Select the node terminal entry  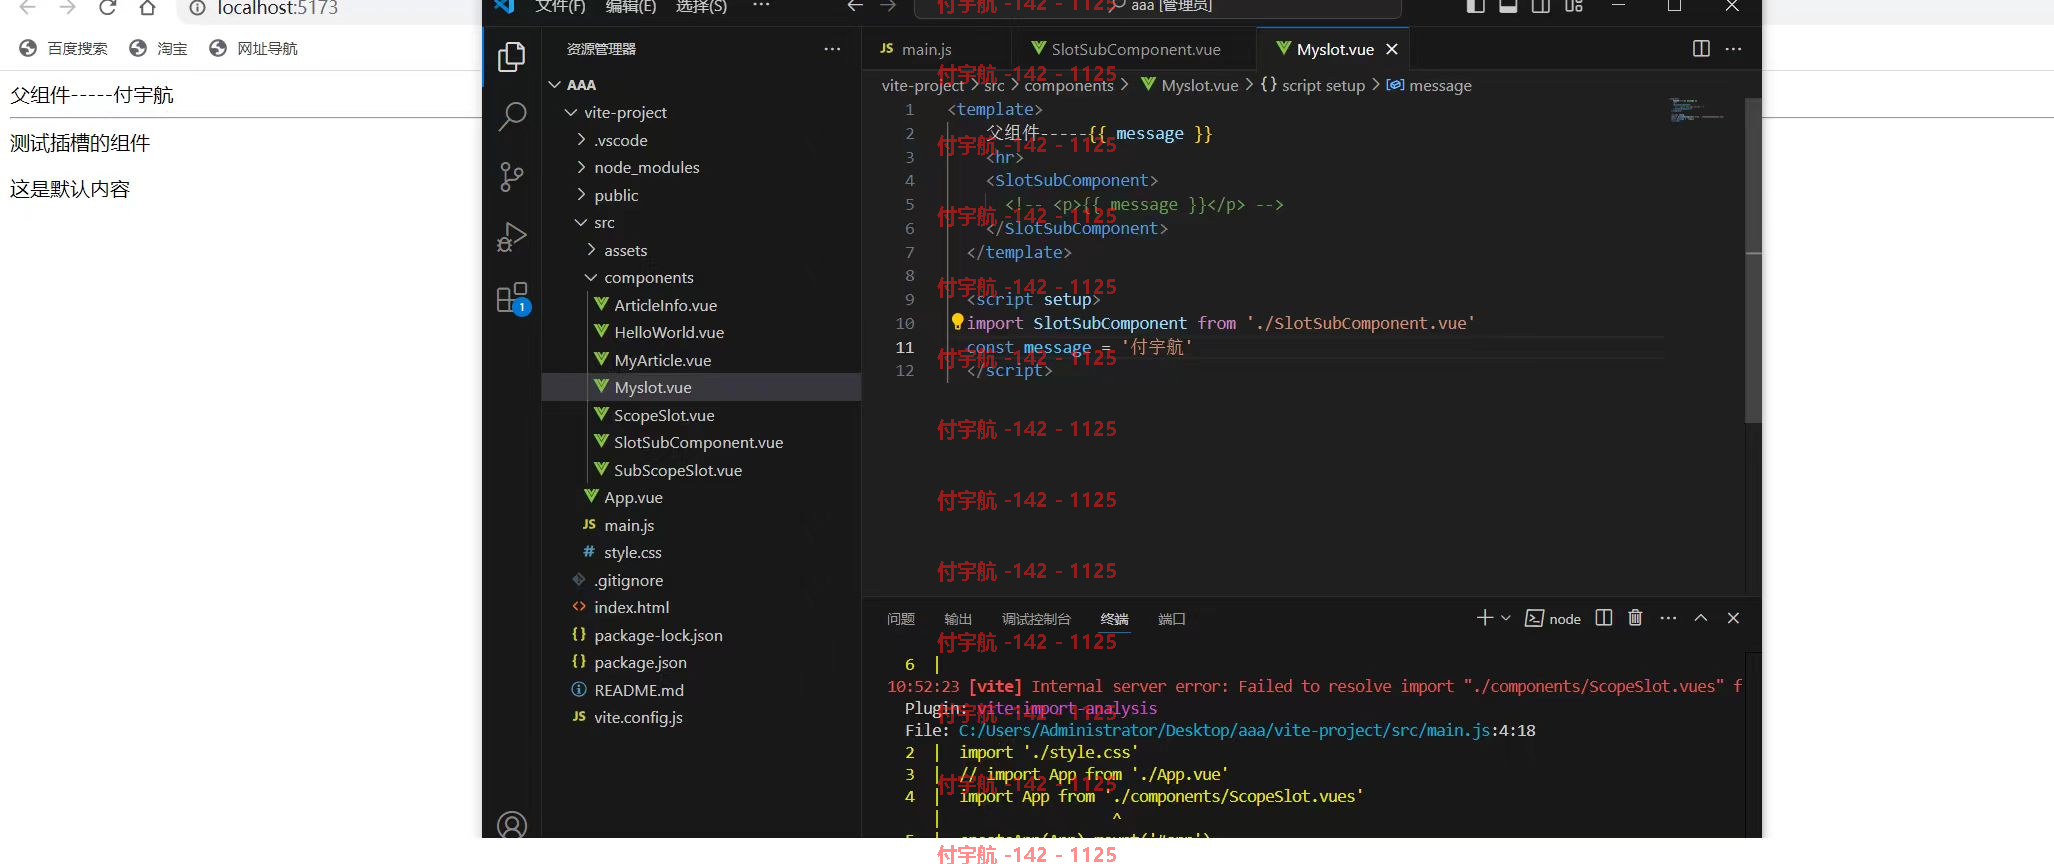1553,619
